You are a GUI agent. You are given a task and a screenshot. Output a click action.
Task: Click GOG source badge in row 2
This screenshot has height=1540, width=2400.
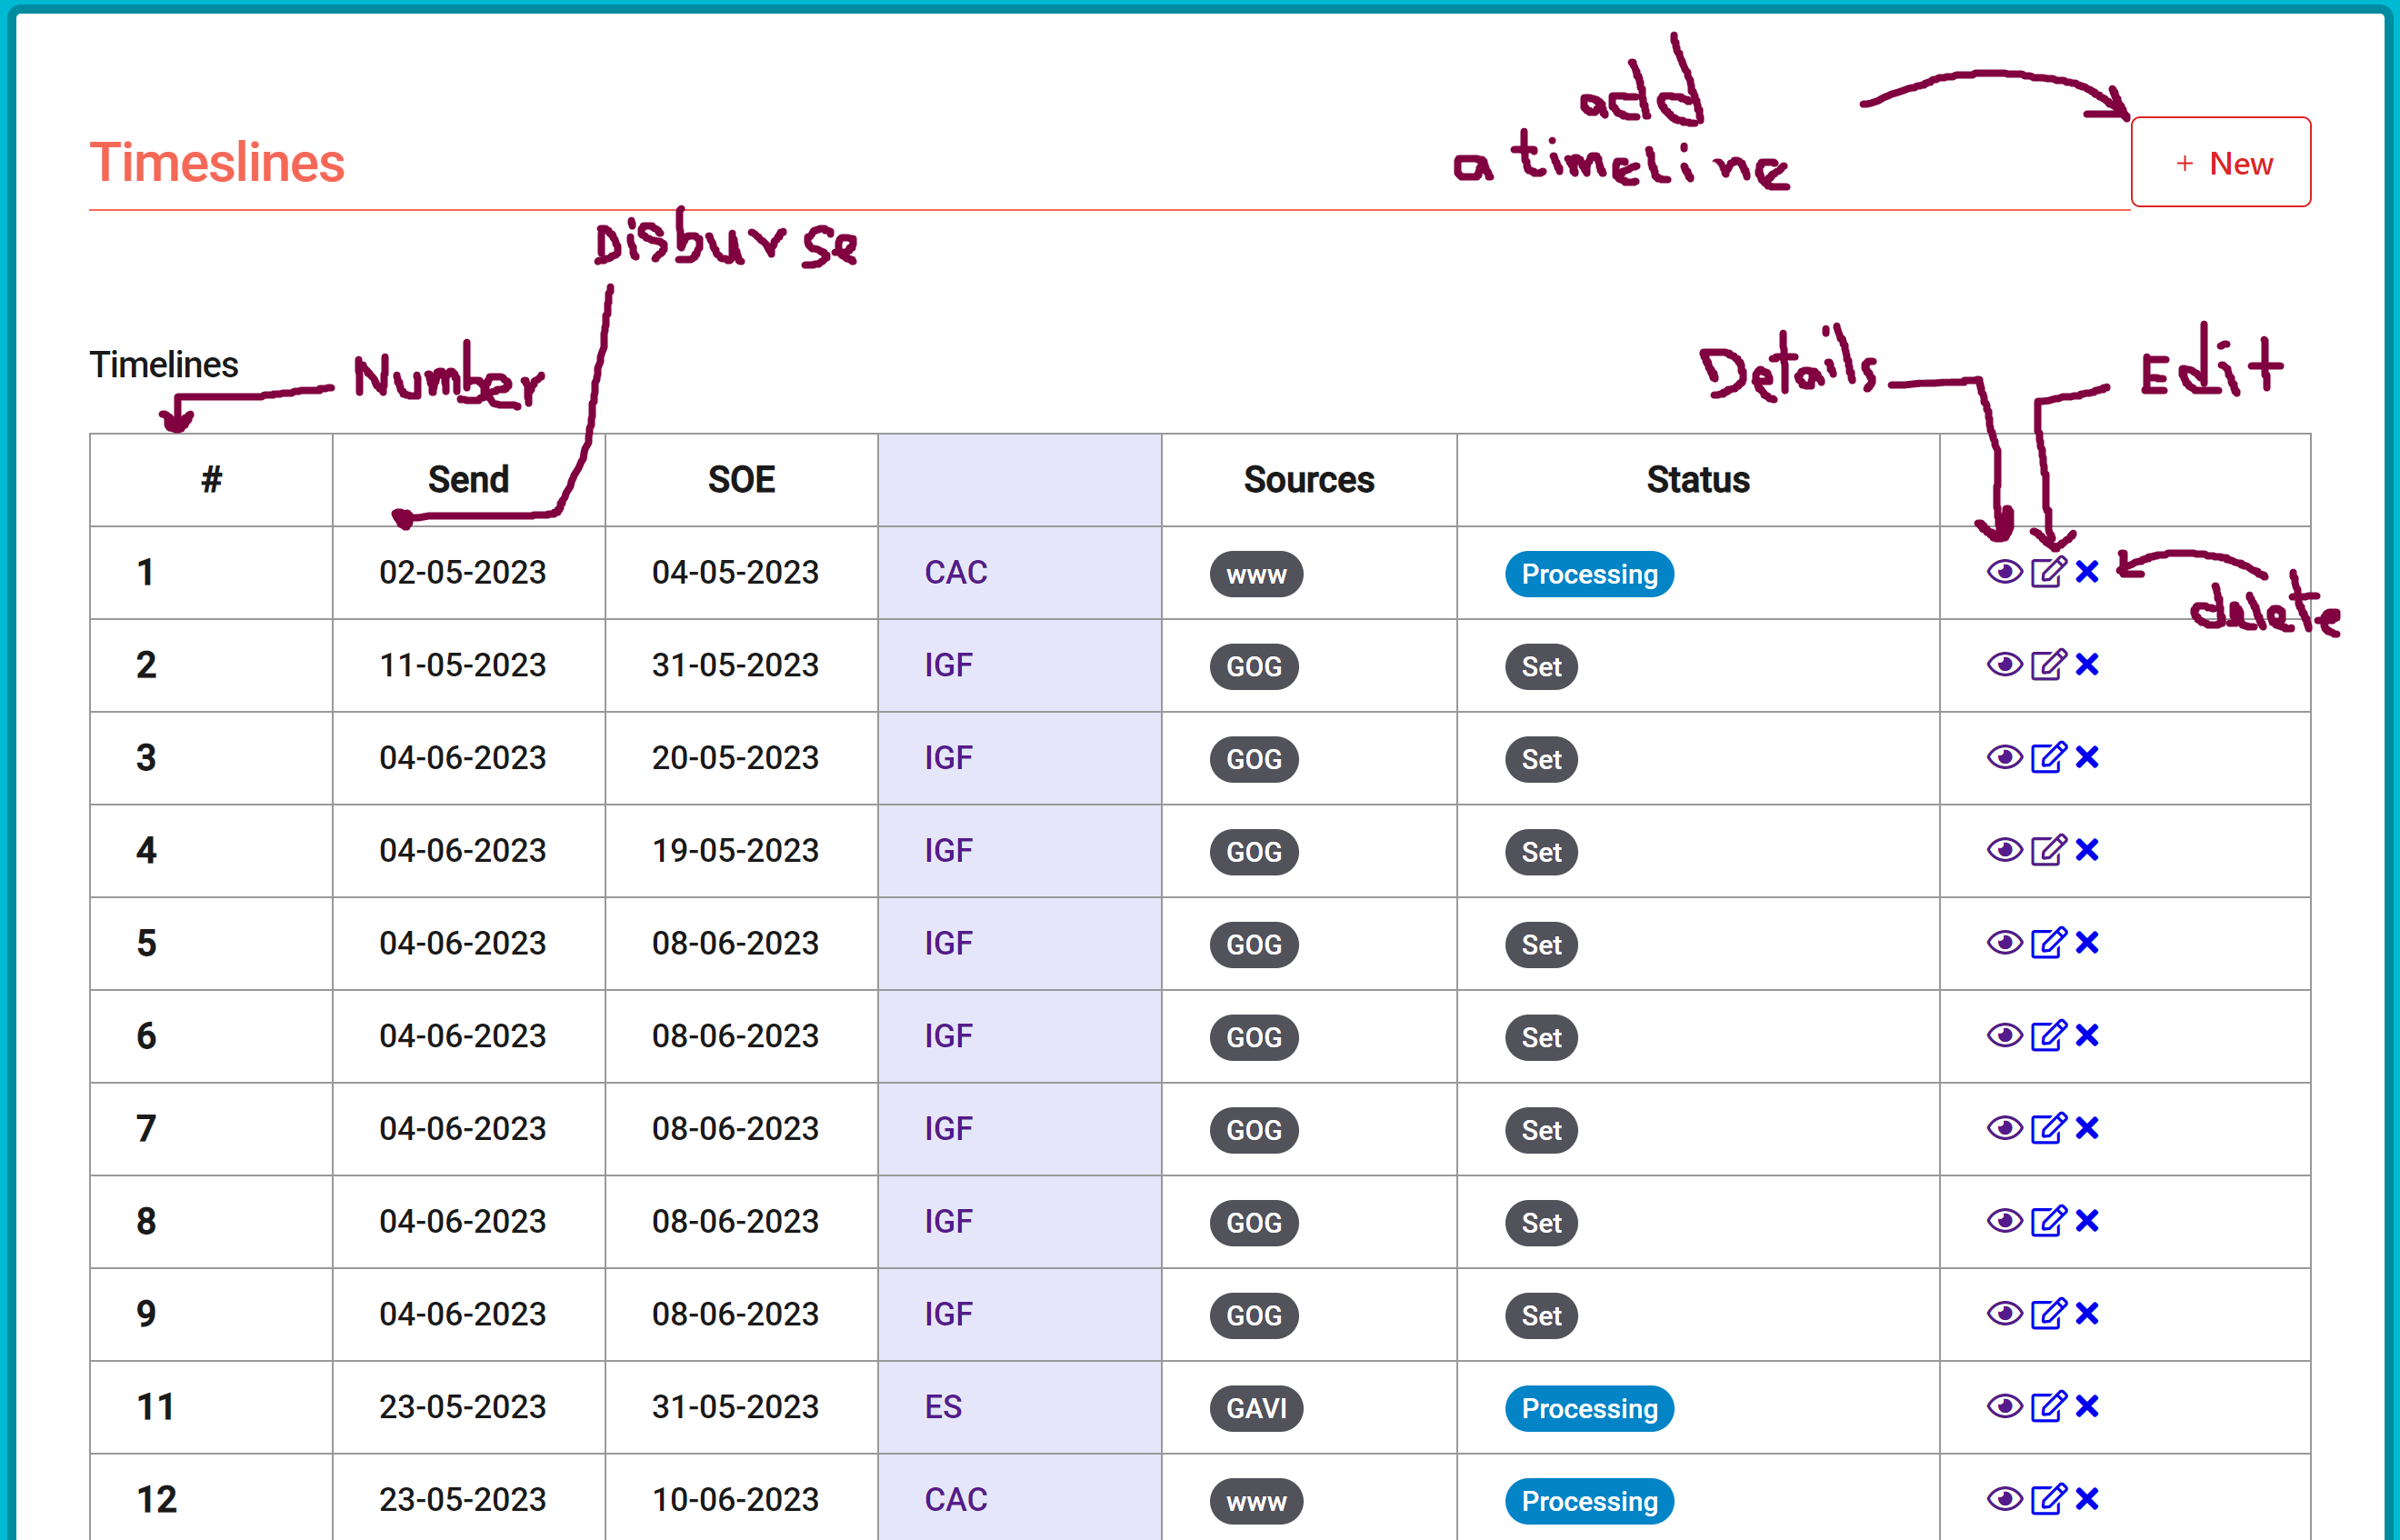tap(1254, 667)
